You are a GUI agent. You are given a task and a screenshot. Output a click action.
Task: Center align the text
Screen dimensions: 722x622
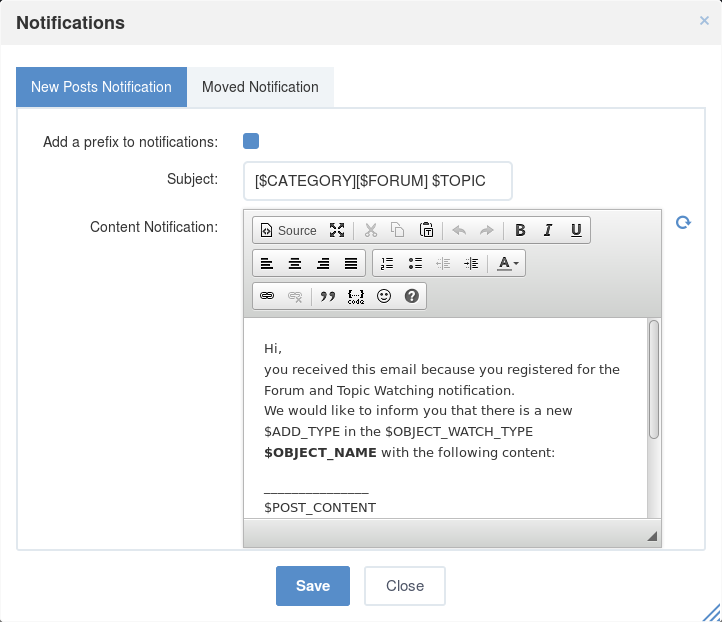coord(295,263)
